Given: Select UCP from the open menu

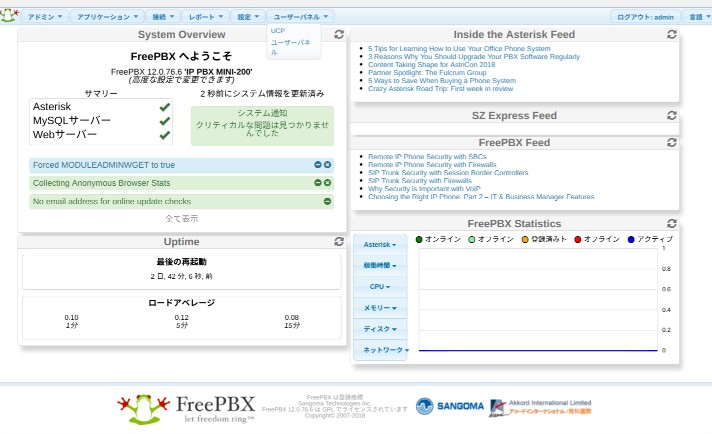Looking at the screenshot, I should [x=278, y=31].
